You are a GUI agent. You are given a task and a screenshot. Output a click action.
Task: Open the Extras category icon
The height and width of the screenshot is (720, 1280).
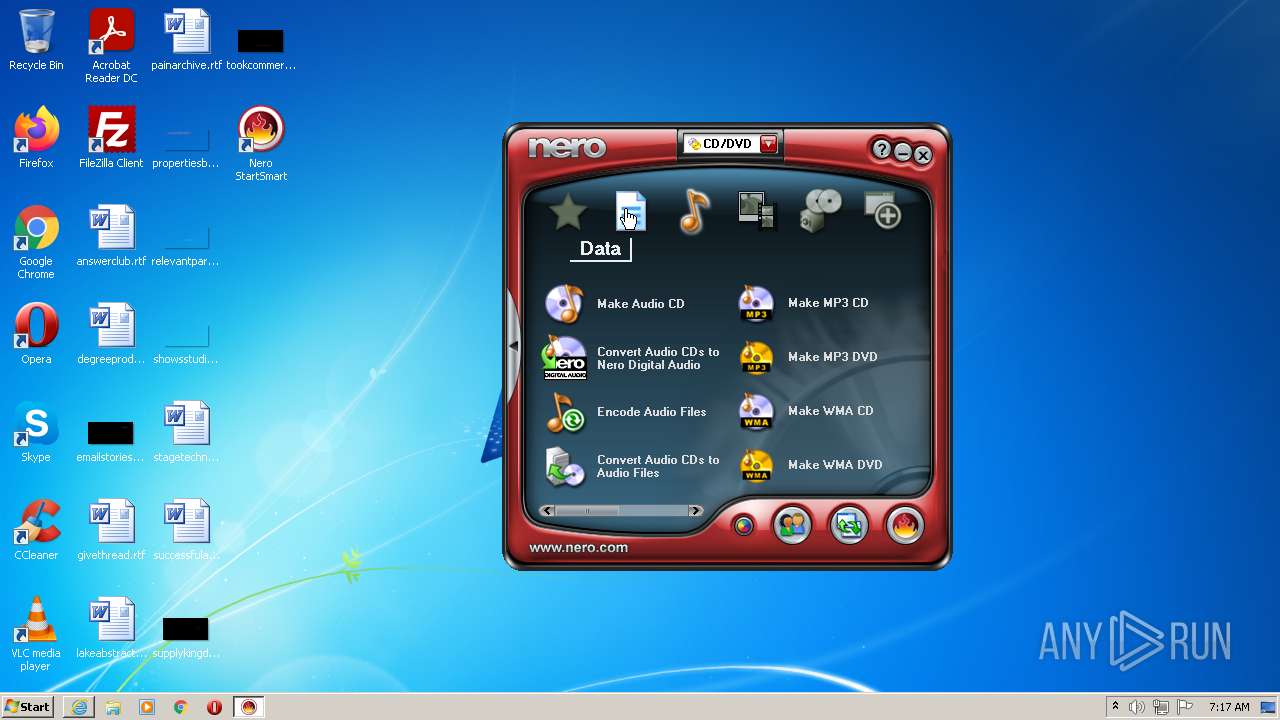pyautogui.click(x=883, y=212)
